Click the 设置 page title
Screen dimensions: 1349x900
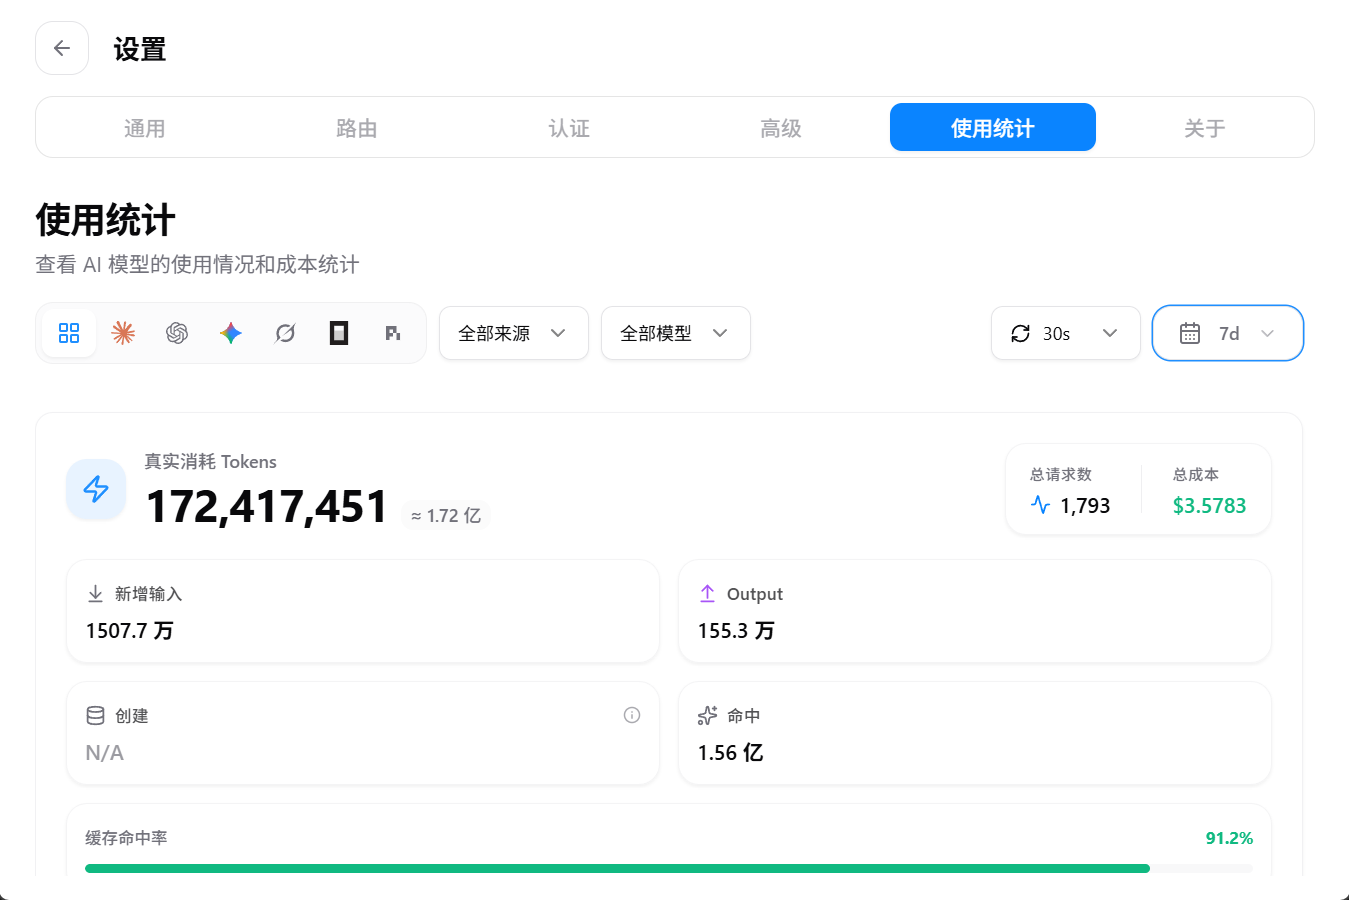[140, 49]
